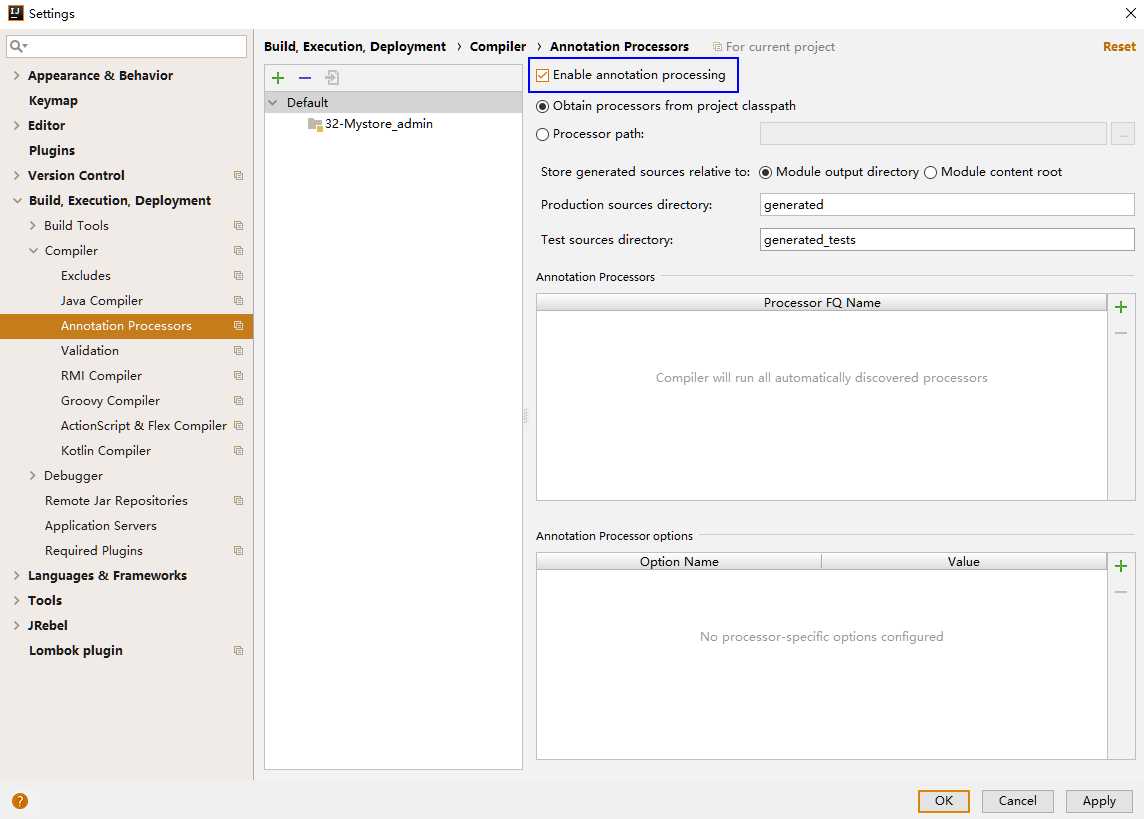Screen dimensions: 1144x819
Task: Focus the settings search field
Action: pyautogui.click(x=126, y=46)
